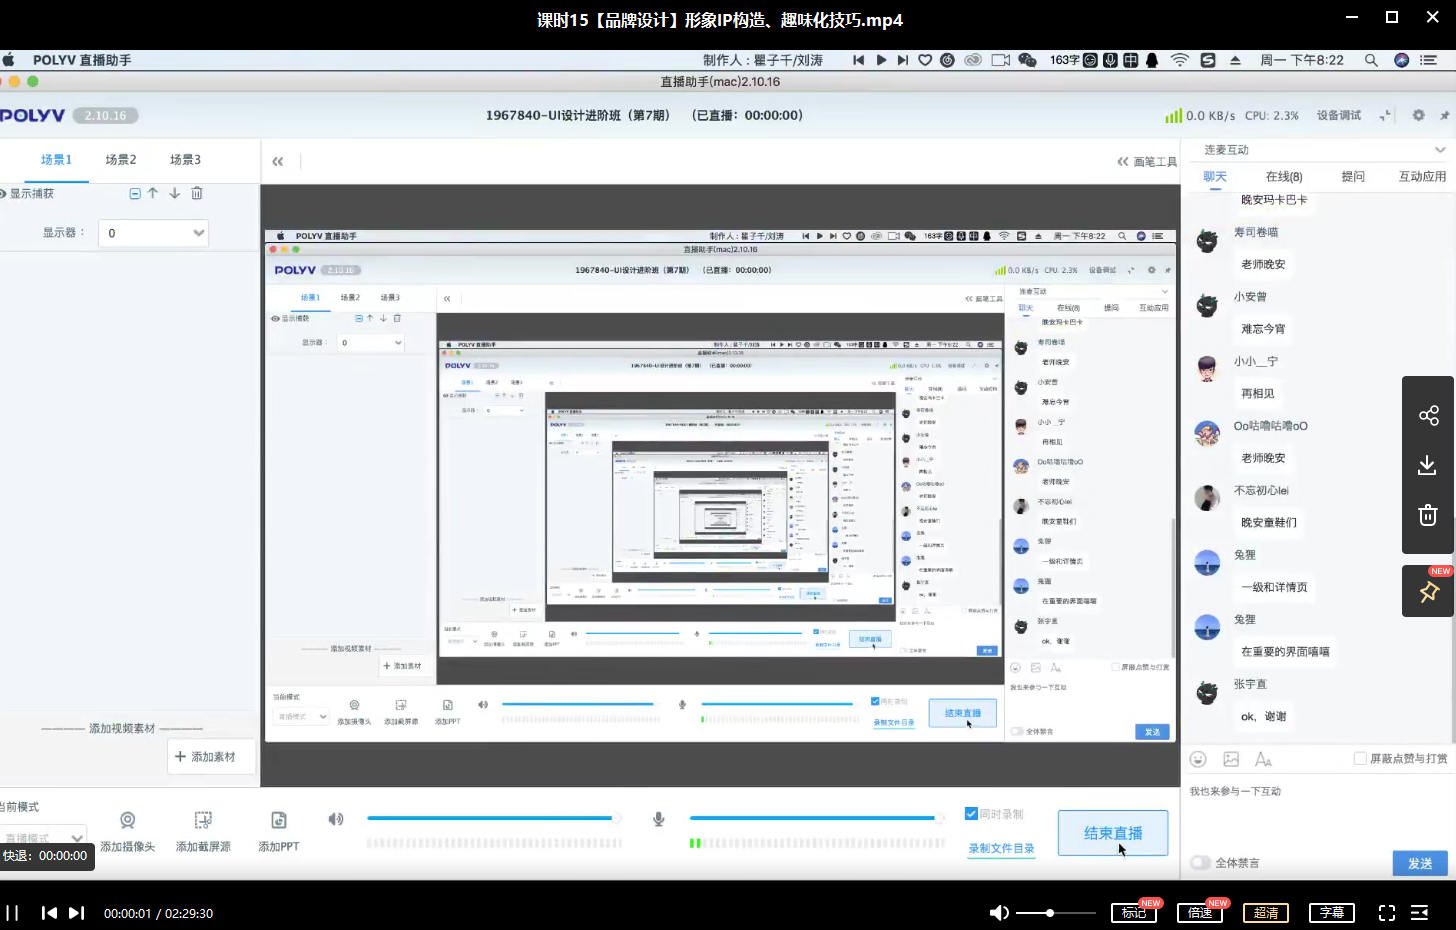Viewport: 1456px width, 930px height.
Task: Click the download icon in right sidebar
Action: tap(1428, 465)
